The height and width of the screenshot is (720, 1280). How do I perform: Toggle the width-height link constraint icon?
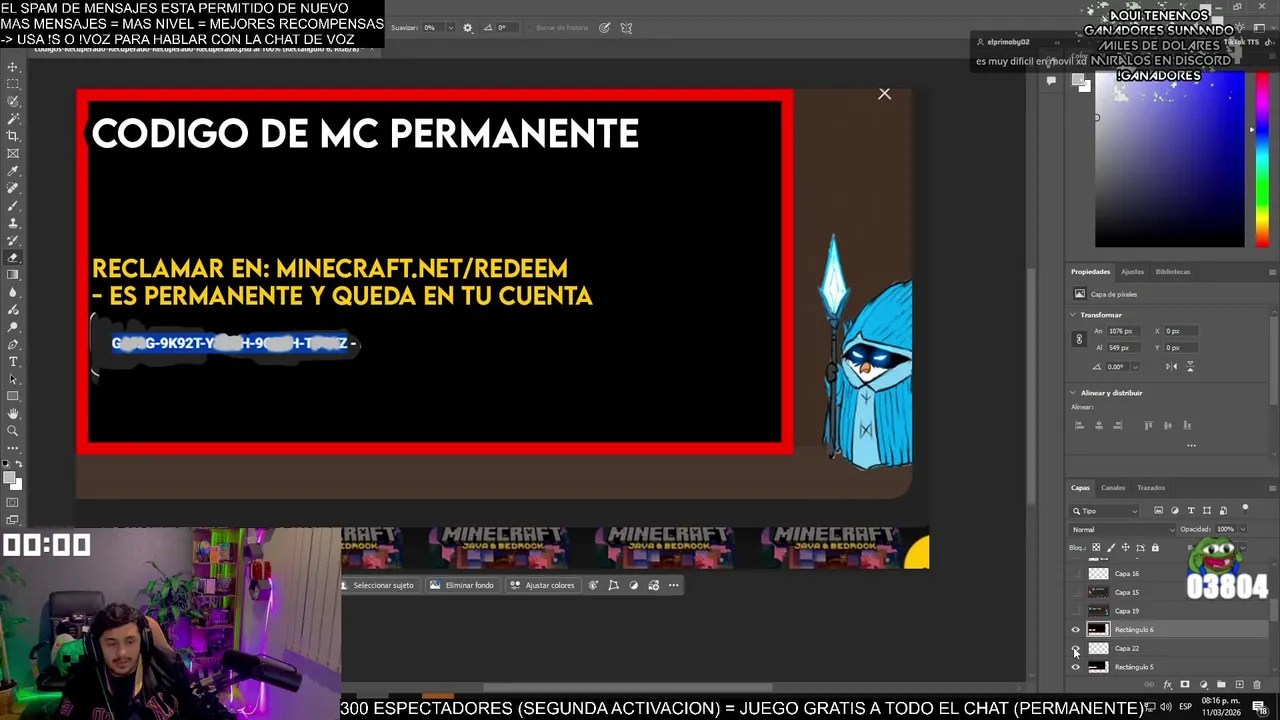coord(1078,339)
